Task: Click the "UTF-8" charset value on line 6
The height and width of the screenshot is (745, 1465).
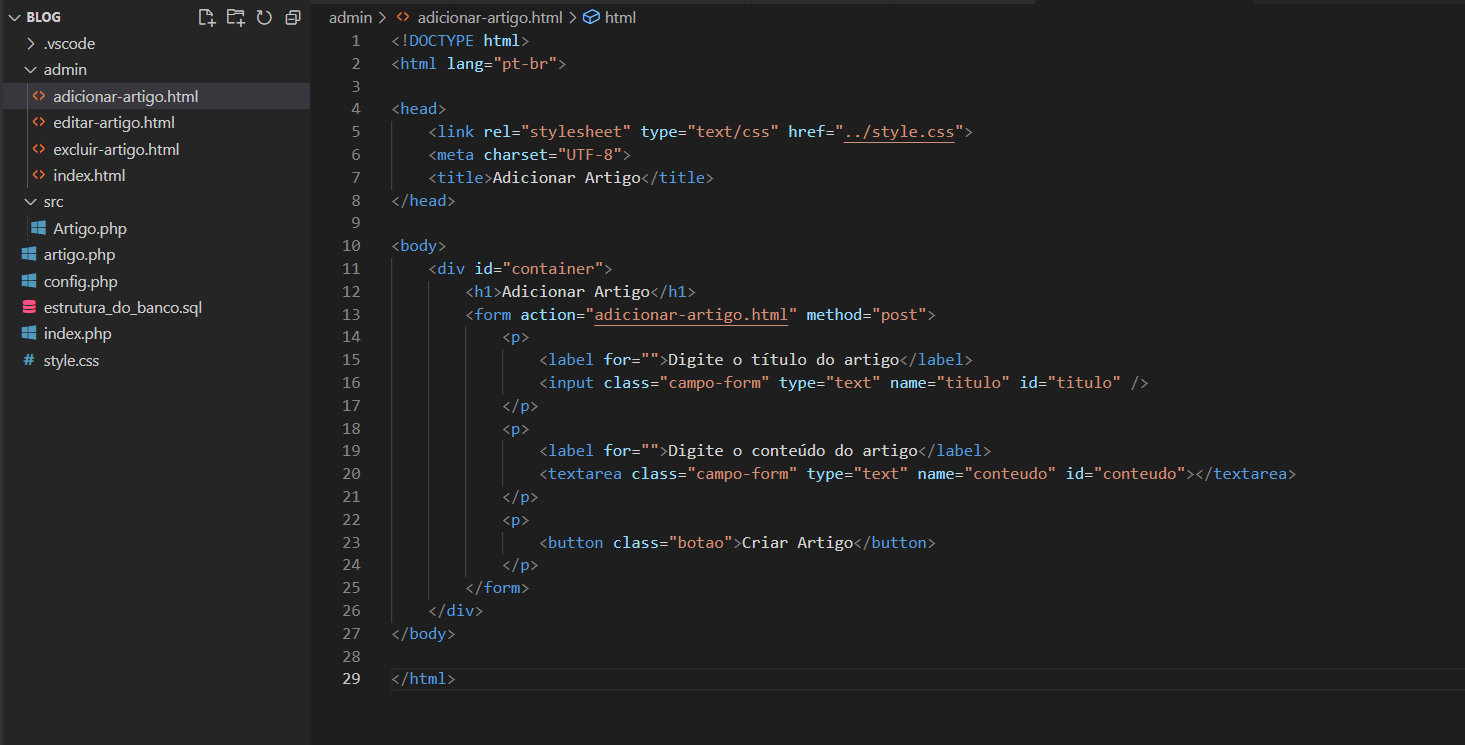Action: pos(590,155)
